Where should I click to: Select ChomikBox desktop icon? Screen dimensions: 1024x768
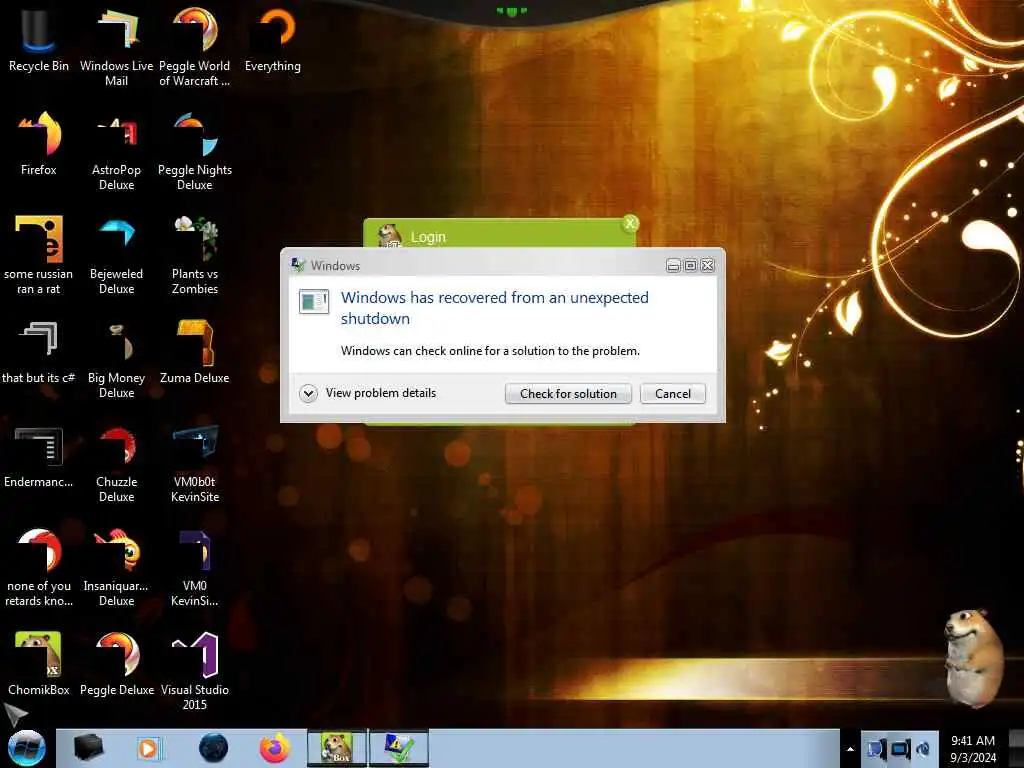(39, 664)
